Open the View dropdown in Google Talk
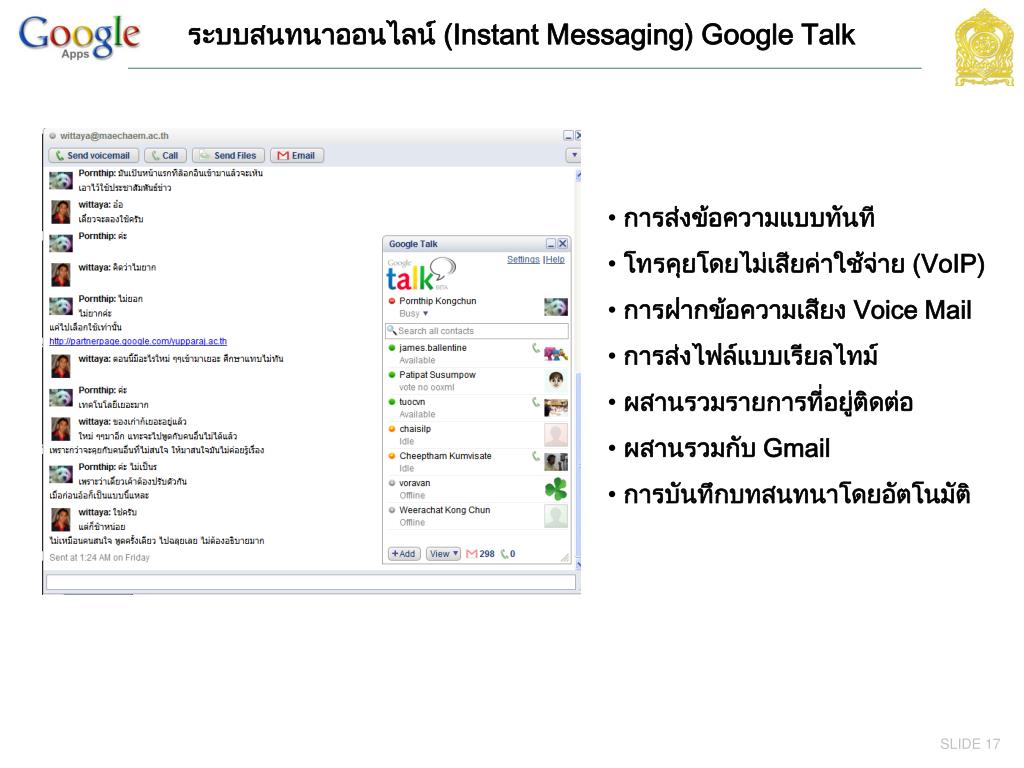The height and width of the screenshot is (768, 1024). point(443,554)
